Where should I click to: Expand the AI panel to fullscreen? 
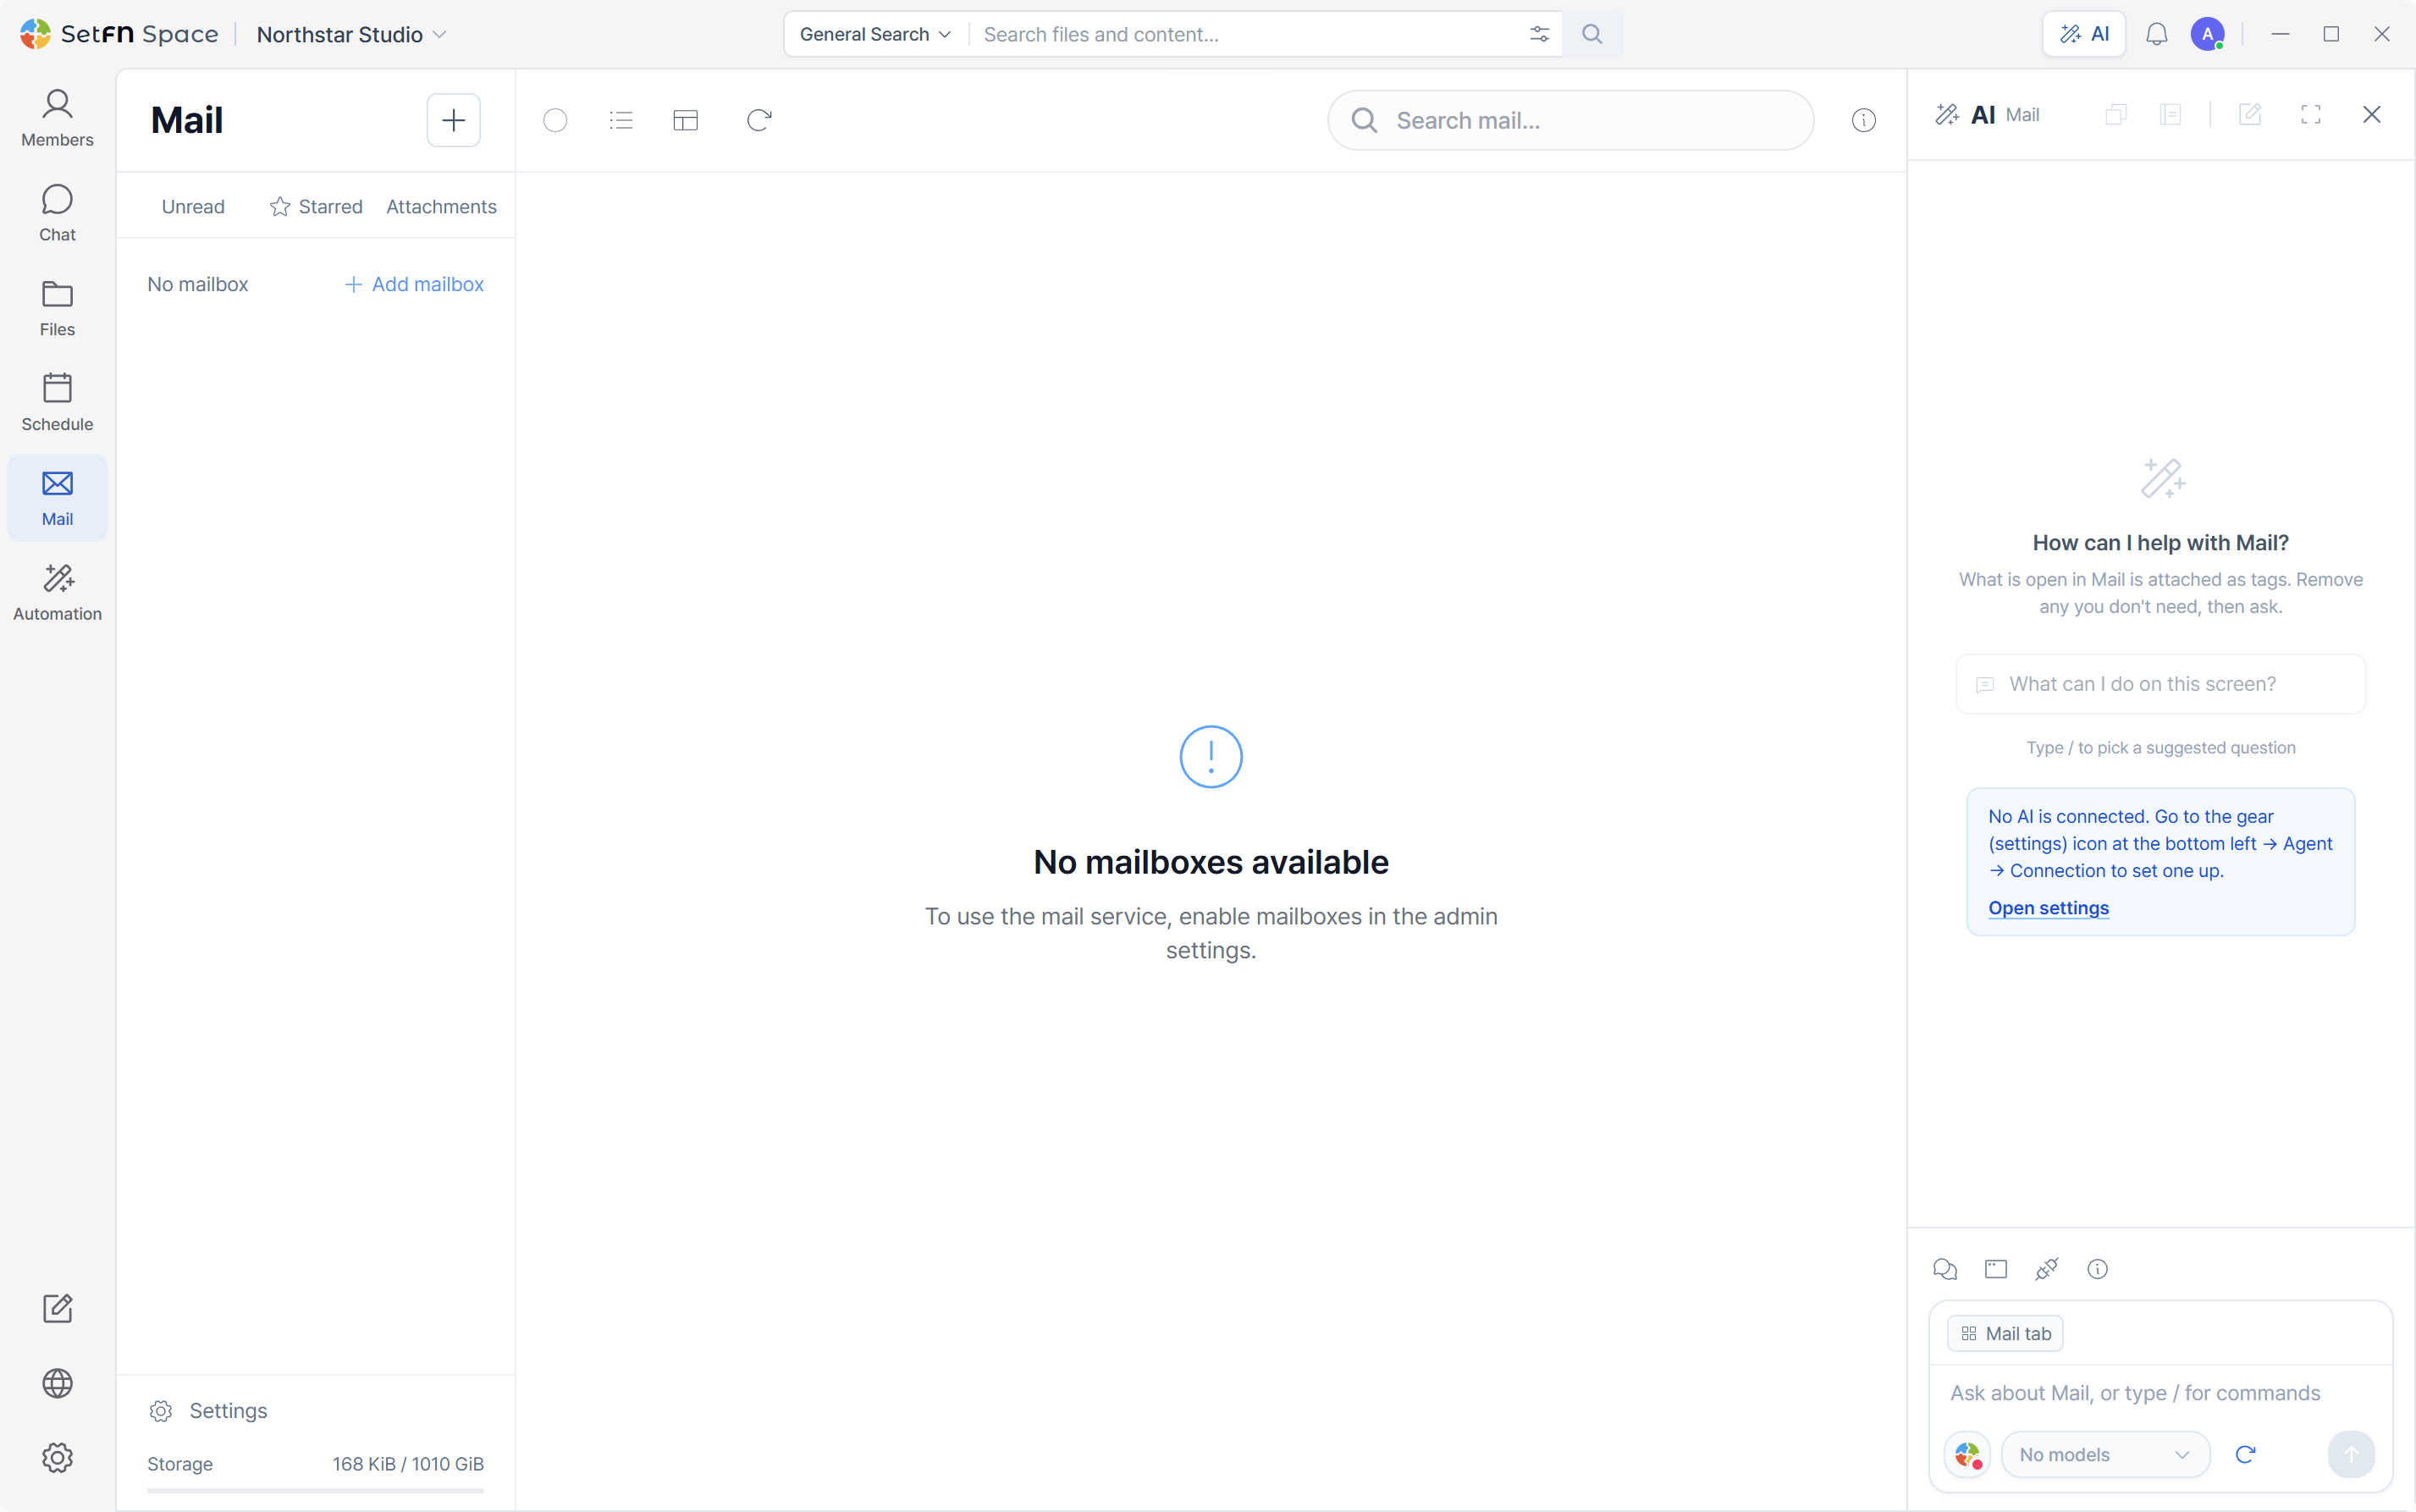[2311, 114]
